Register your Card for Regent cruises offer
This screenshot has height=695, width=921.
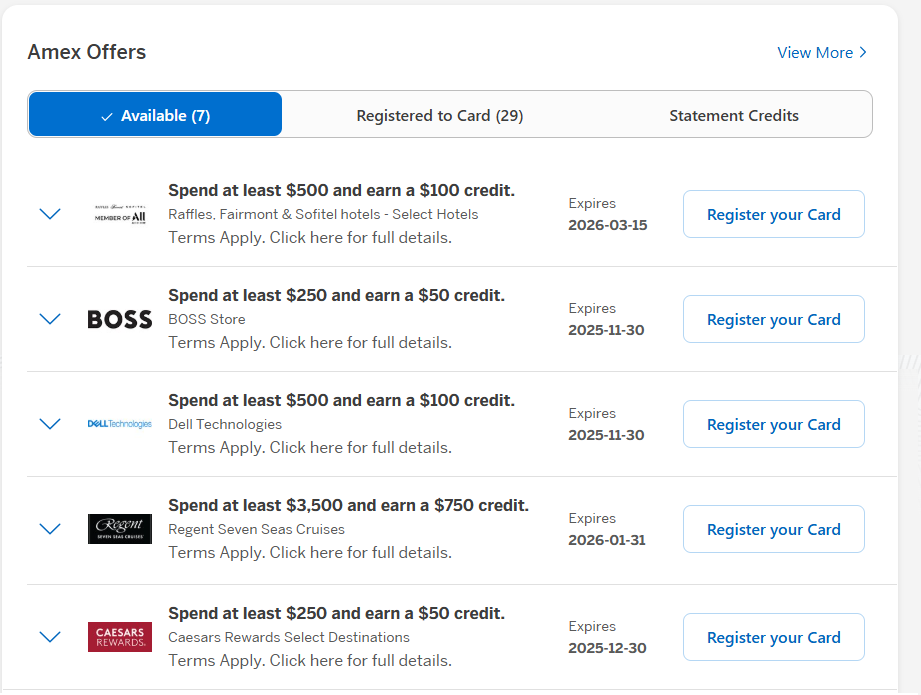click(x=773, y=529)
